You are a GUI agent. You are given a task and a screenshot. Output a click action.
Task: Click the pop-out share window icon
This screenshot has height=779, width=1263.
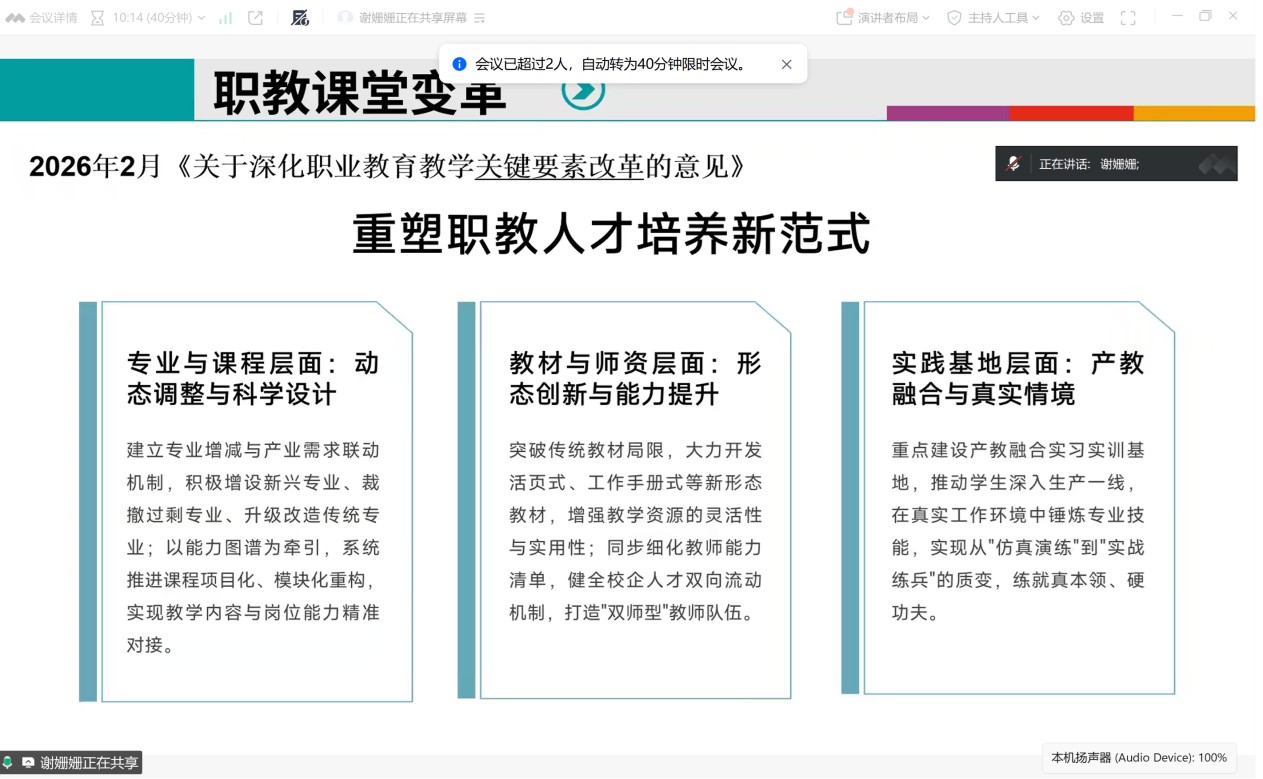pyautogui.click(x=256, y=18)
